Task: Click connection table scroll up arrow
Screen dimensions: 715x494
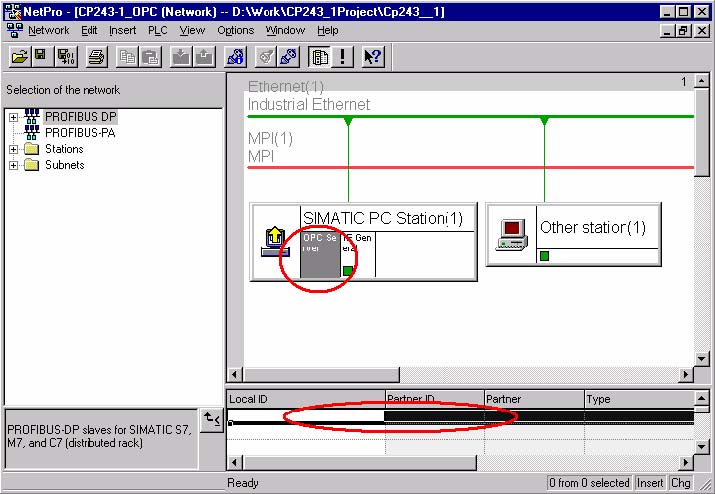Action: [x=701, y=398]
